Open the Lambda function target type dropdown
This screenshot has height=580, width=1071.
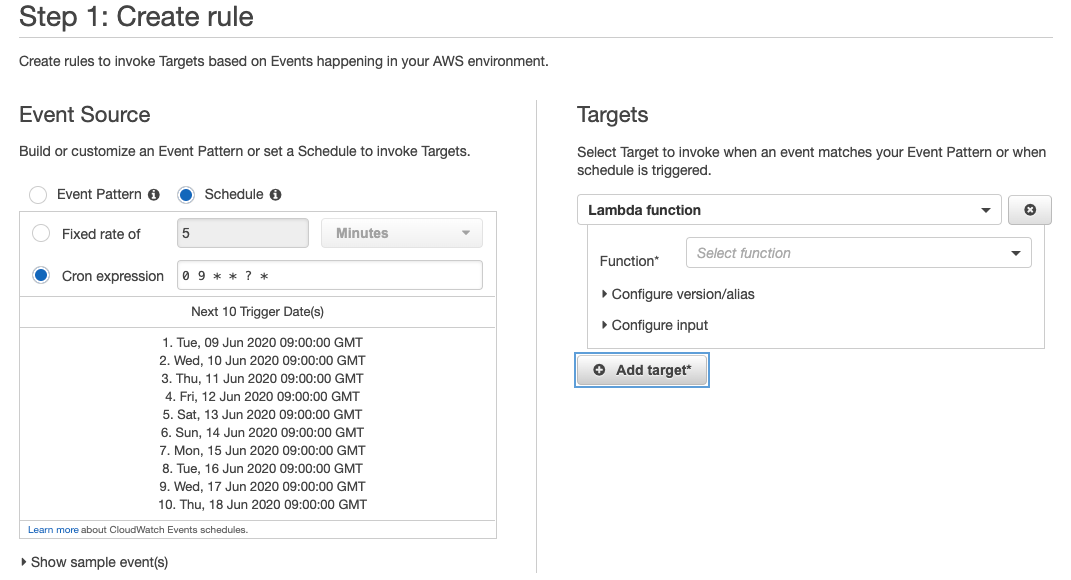pos(789,209)
